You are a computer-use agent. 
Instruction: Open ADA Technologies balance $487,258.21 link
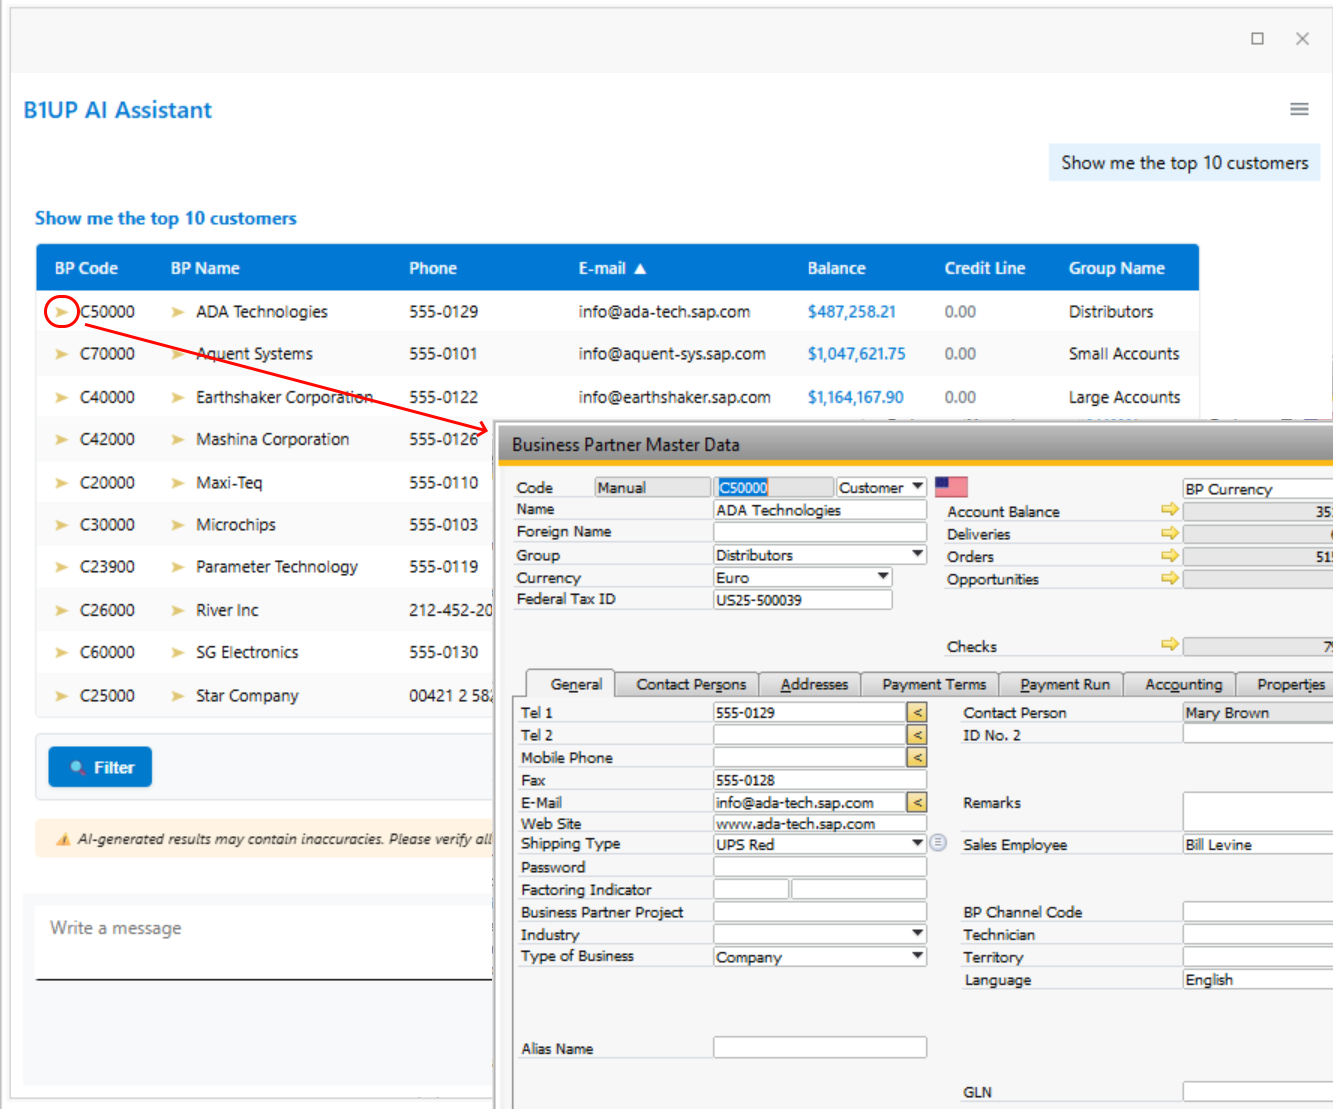(851, 312)
